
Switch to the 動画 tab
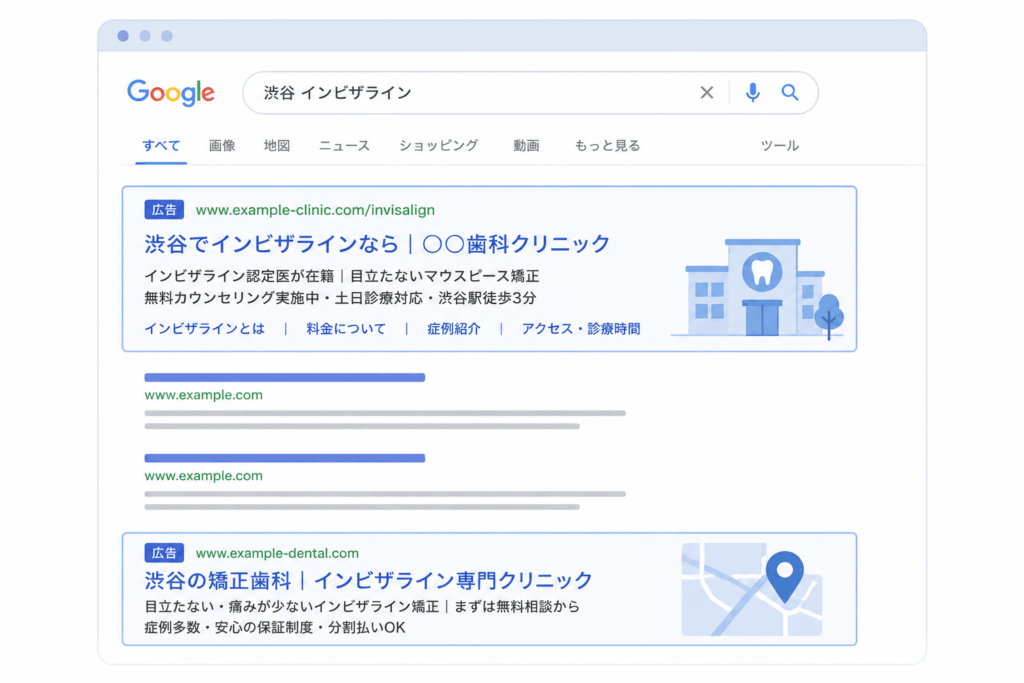click(526, 146)
